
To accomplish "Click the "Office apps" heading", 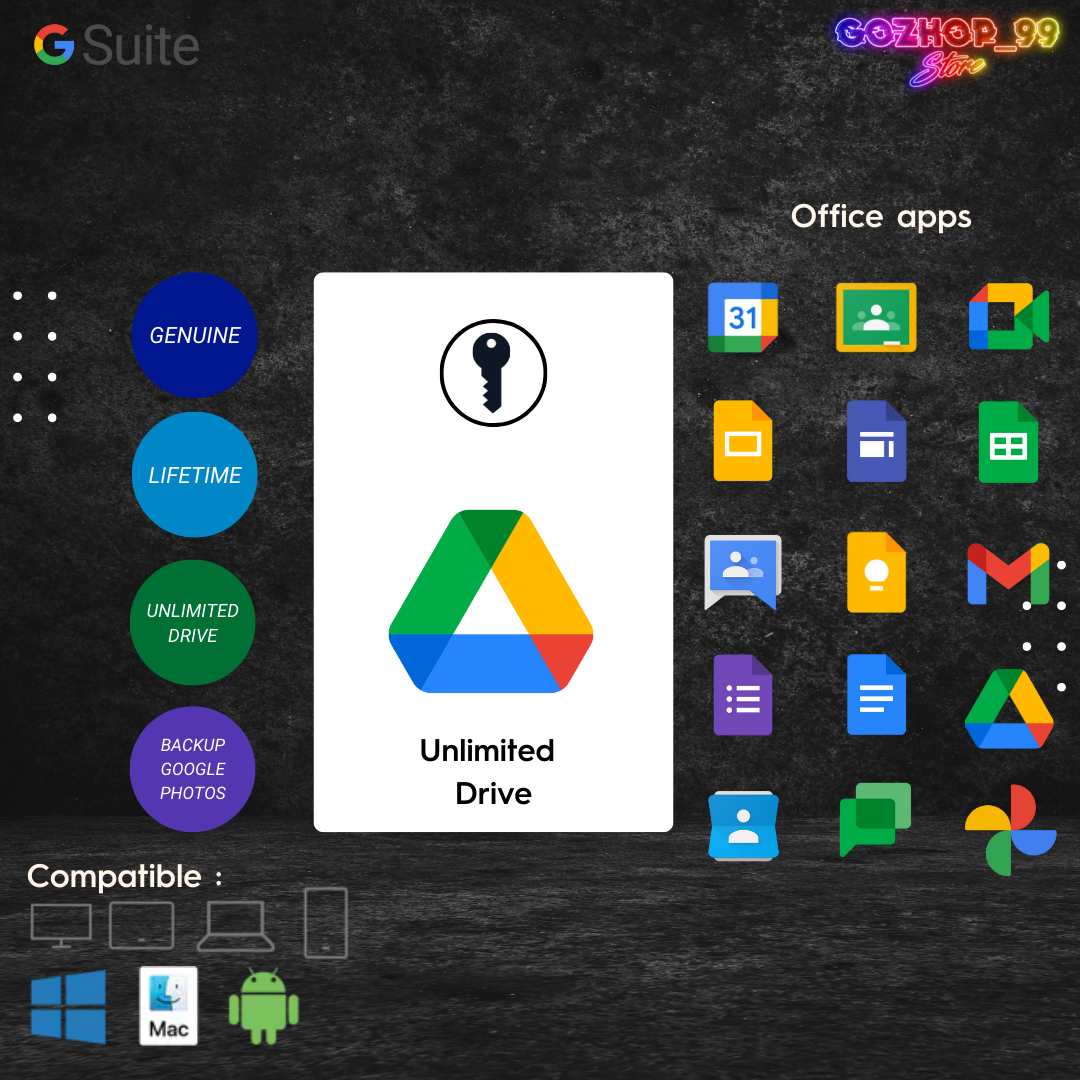I will [x=881, y=217].
